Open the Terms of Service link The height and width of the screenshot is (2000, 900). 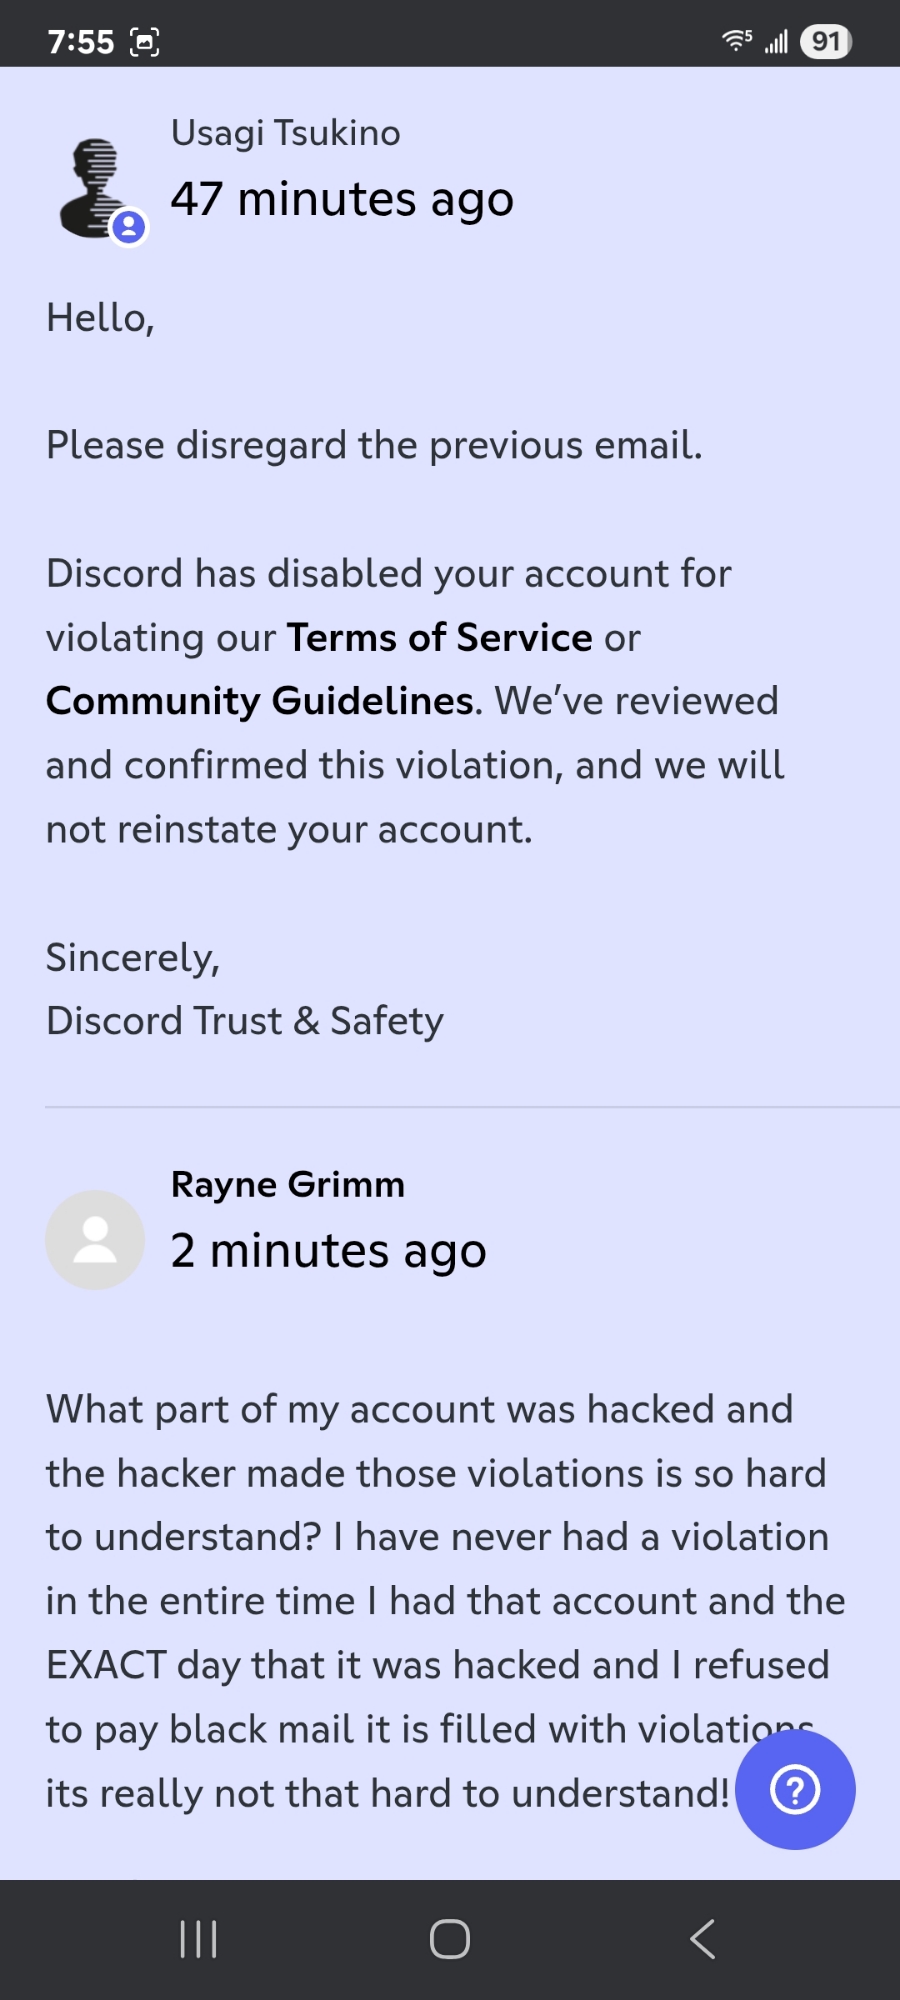point(439,638)
